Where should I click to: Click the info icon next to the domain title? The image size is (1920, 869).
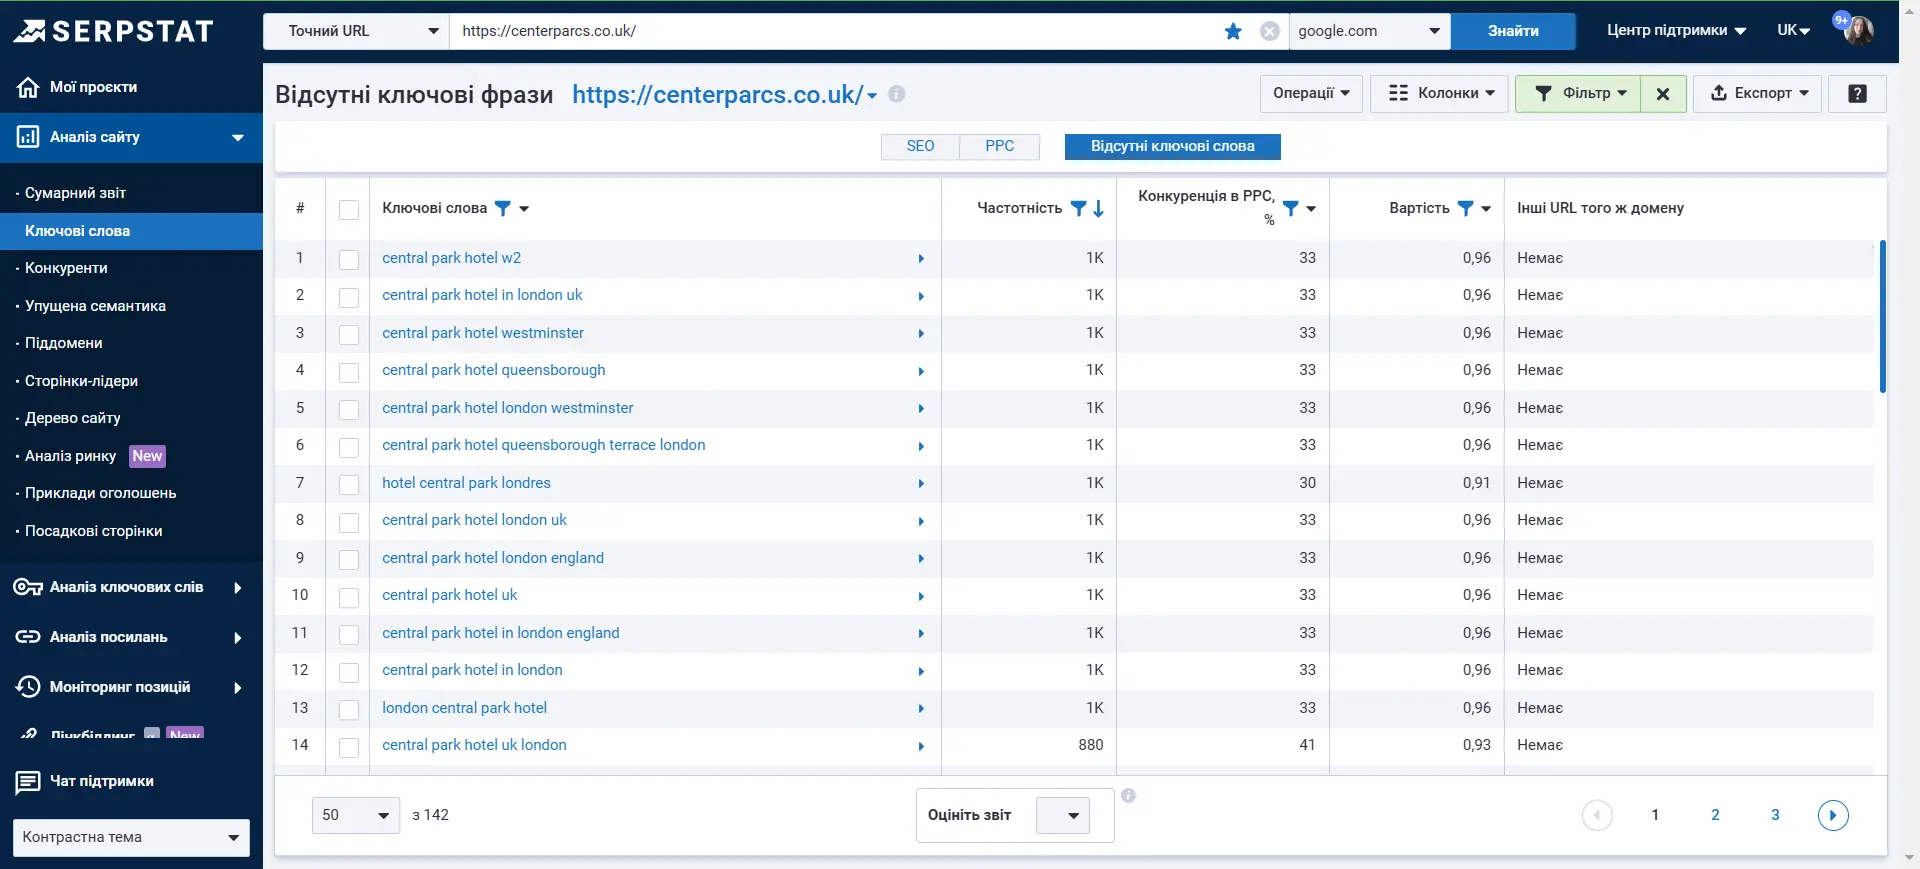pos(897,94)
